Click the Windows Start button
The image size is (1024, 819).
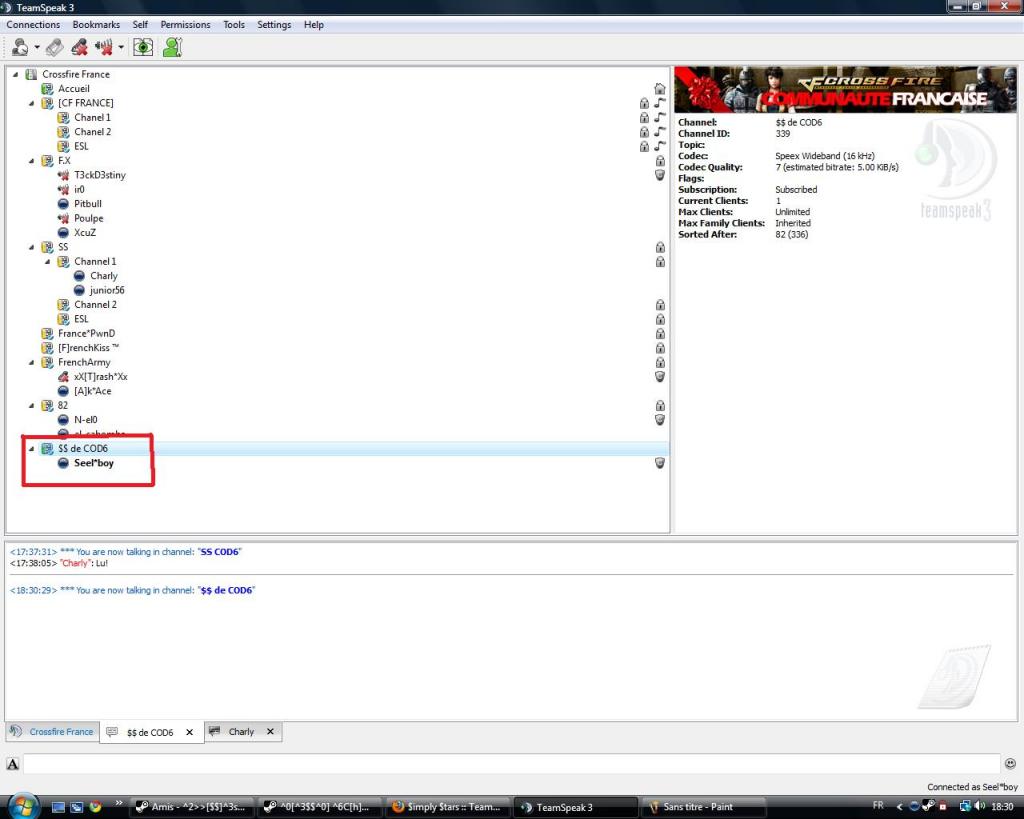click(24, 806)
